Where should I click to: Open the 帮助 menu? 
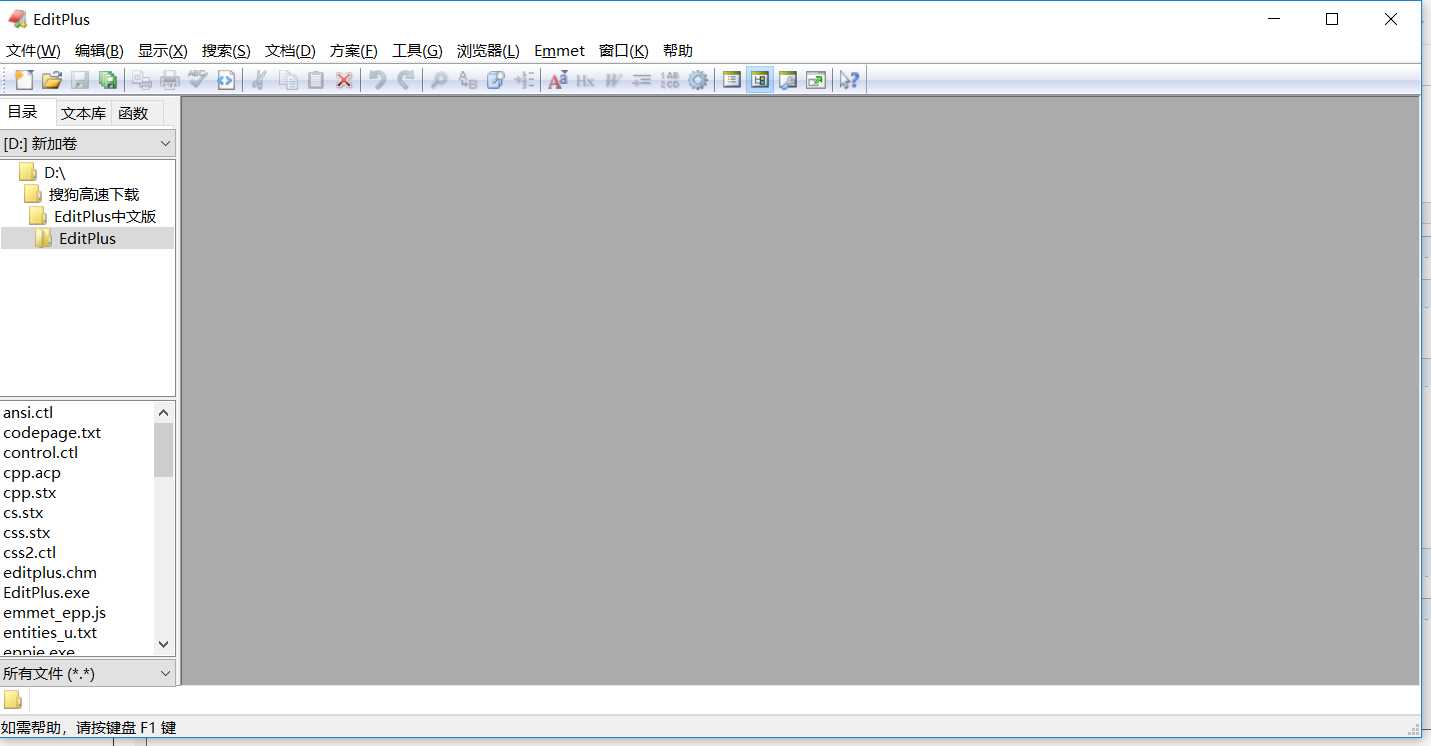click(678, 51)
